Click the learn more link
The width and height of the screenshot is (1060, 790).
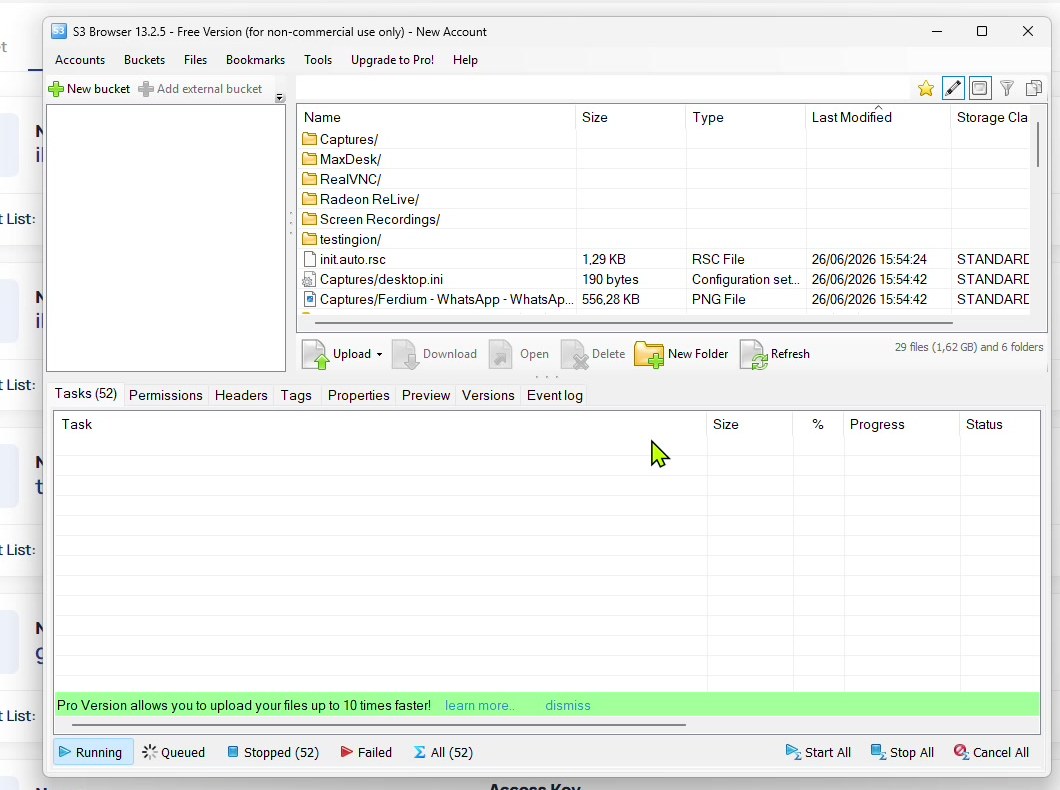479,706
